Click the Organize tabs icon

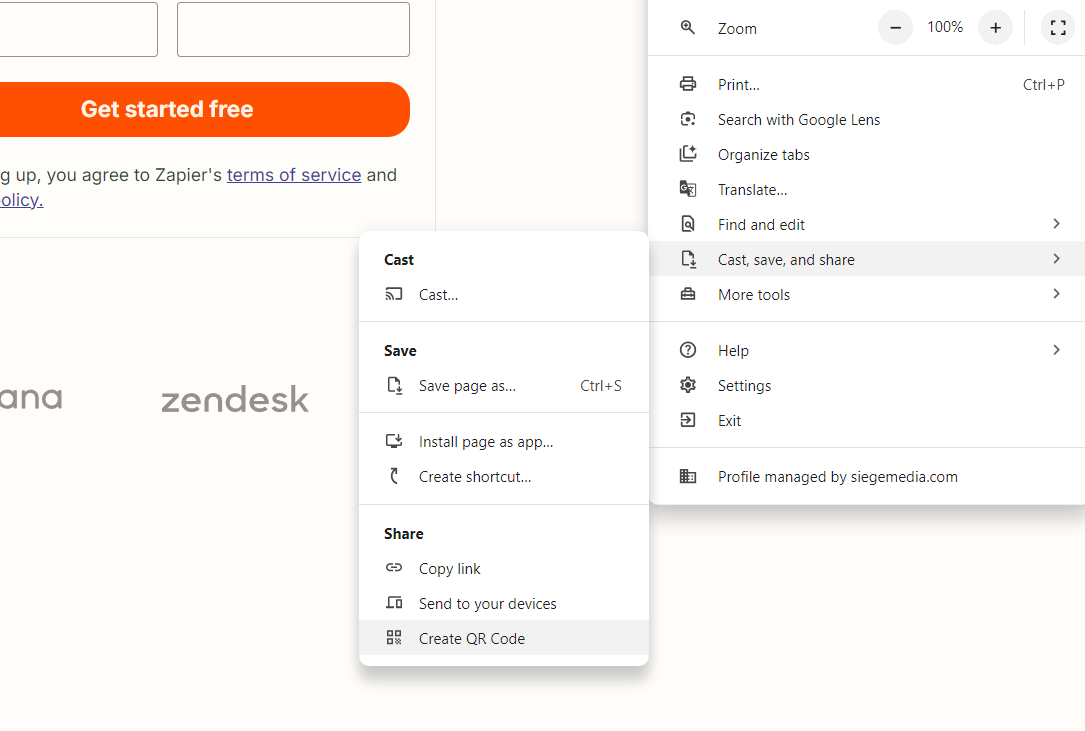pos(687,154)
